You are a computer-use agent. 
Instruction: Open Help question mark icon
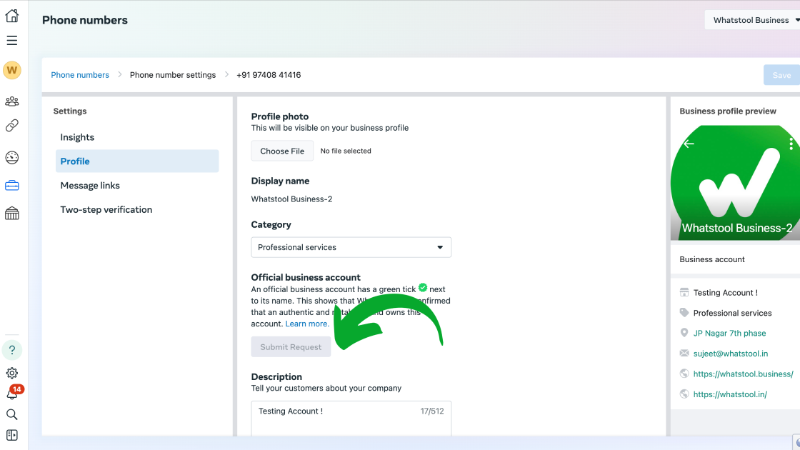click(12, 350)
